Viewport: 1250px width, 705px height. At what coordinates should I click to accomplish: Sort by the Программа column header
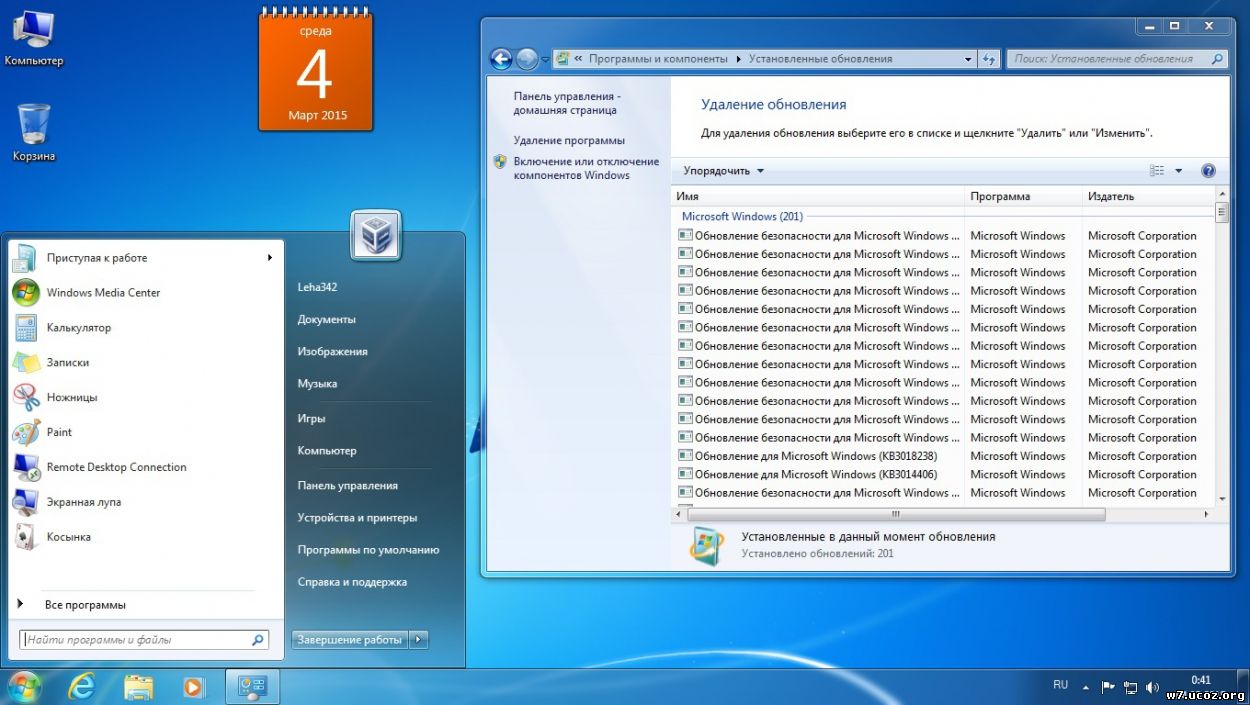click(1023, 197)
